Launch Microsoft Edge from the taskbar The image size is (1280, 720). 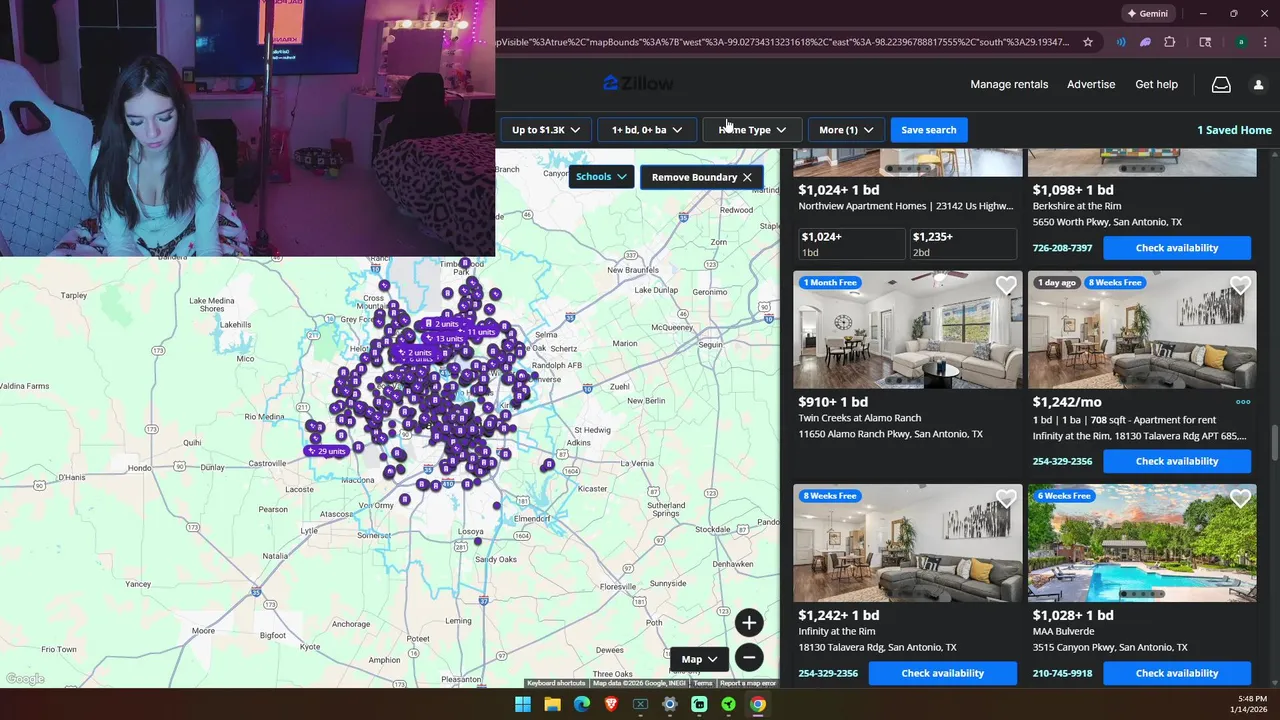(582, 704)
